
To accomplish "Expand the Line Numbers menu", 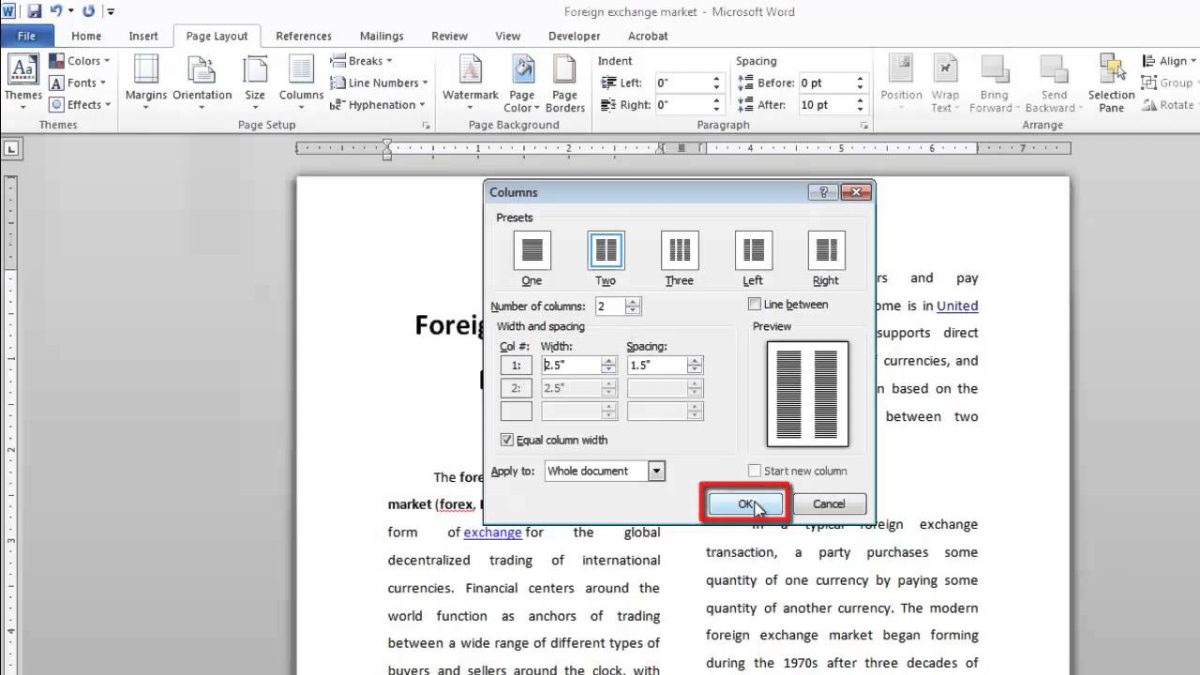I will tap(378, 82).
